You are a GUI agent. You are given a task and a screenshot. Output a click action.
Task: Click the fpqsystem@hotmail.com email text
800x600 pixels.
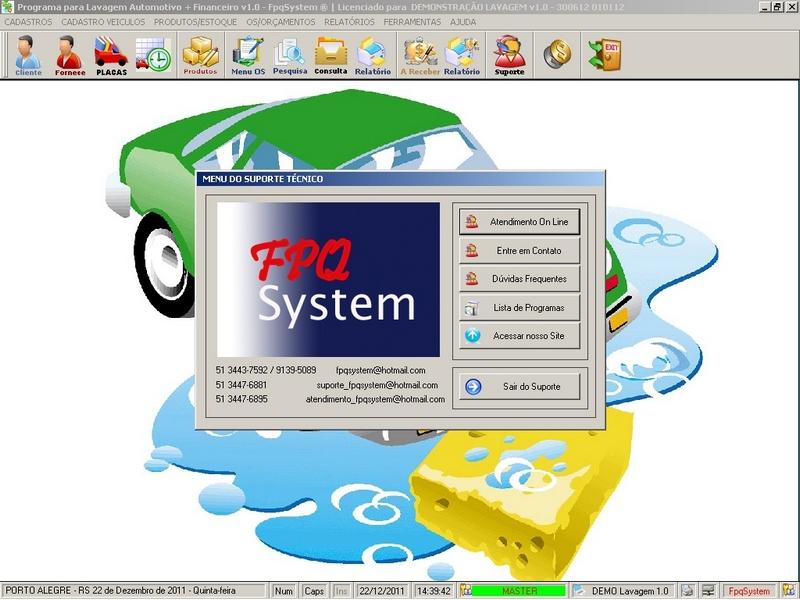click(381, 370)
